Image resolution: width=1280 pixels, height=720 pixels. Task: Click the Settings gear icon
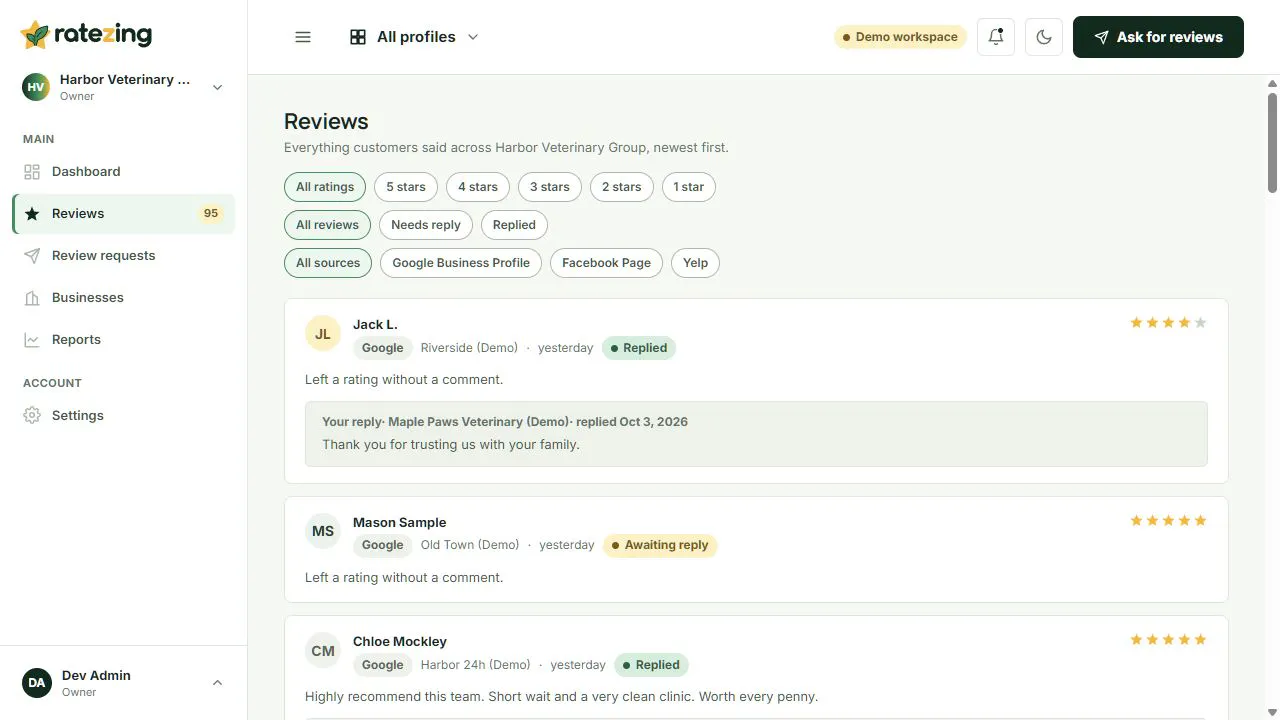click(x=32, y=416)
